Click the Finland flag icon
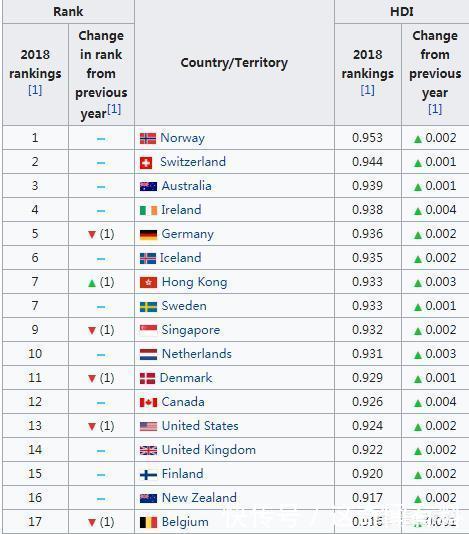469x534 pixels. click(x=148, y=474)
